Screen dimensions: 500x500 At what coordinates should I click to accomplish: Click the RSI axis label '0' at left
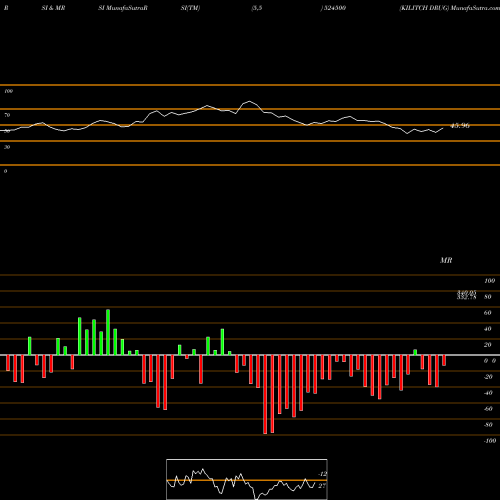5,171
